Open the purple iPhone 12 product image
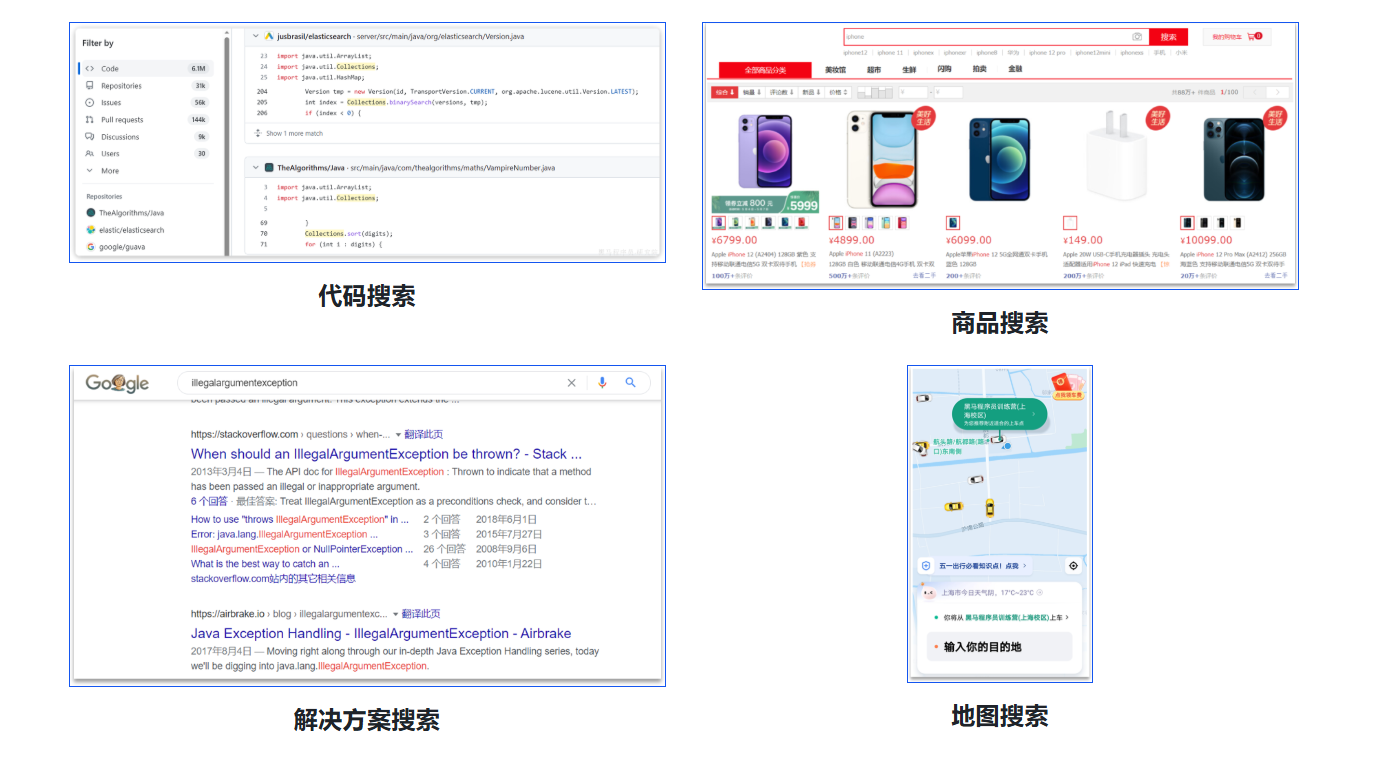Image resolution: width=1398 pixels, height=774 pixels. [764, 150]
